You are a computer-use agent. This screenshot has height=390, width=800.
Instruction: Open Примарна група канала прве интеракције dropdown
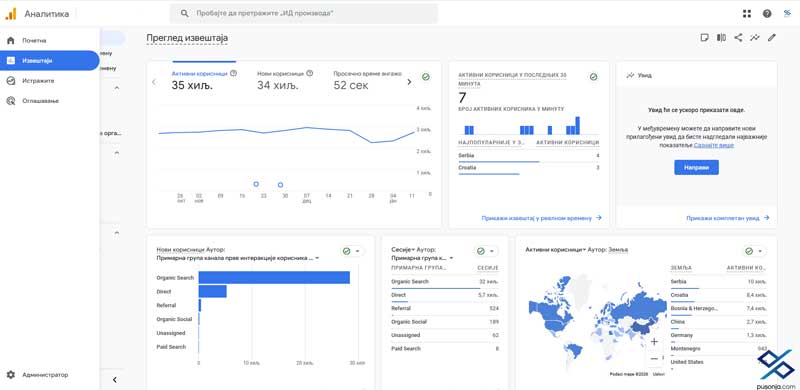coord(238,258)
